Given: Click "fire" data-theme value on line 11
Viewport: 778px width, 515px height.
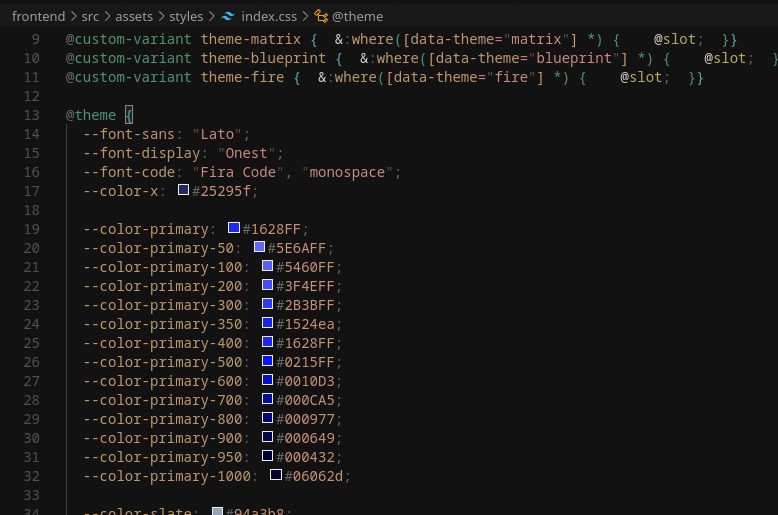Looking at the screenshot, I should point(511,77).
